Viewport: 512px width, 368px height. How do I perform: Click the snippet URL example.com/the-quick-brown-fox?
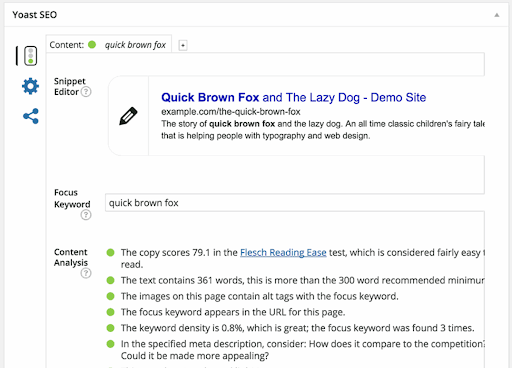coord(231,112)
